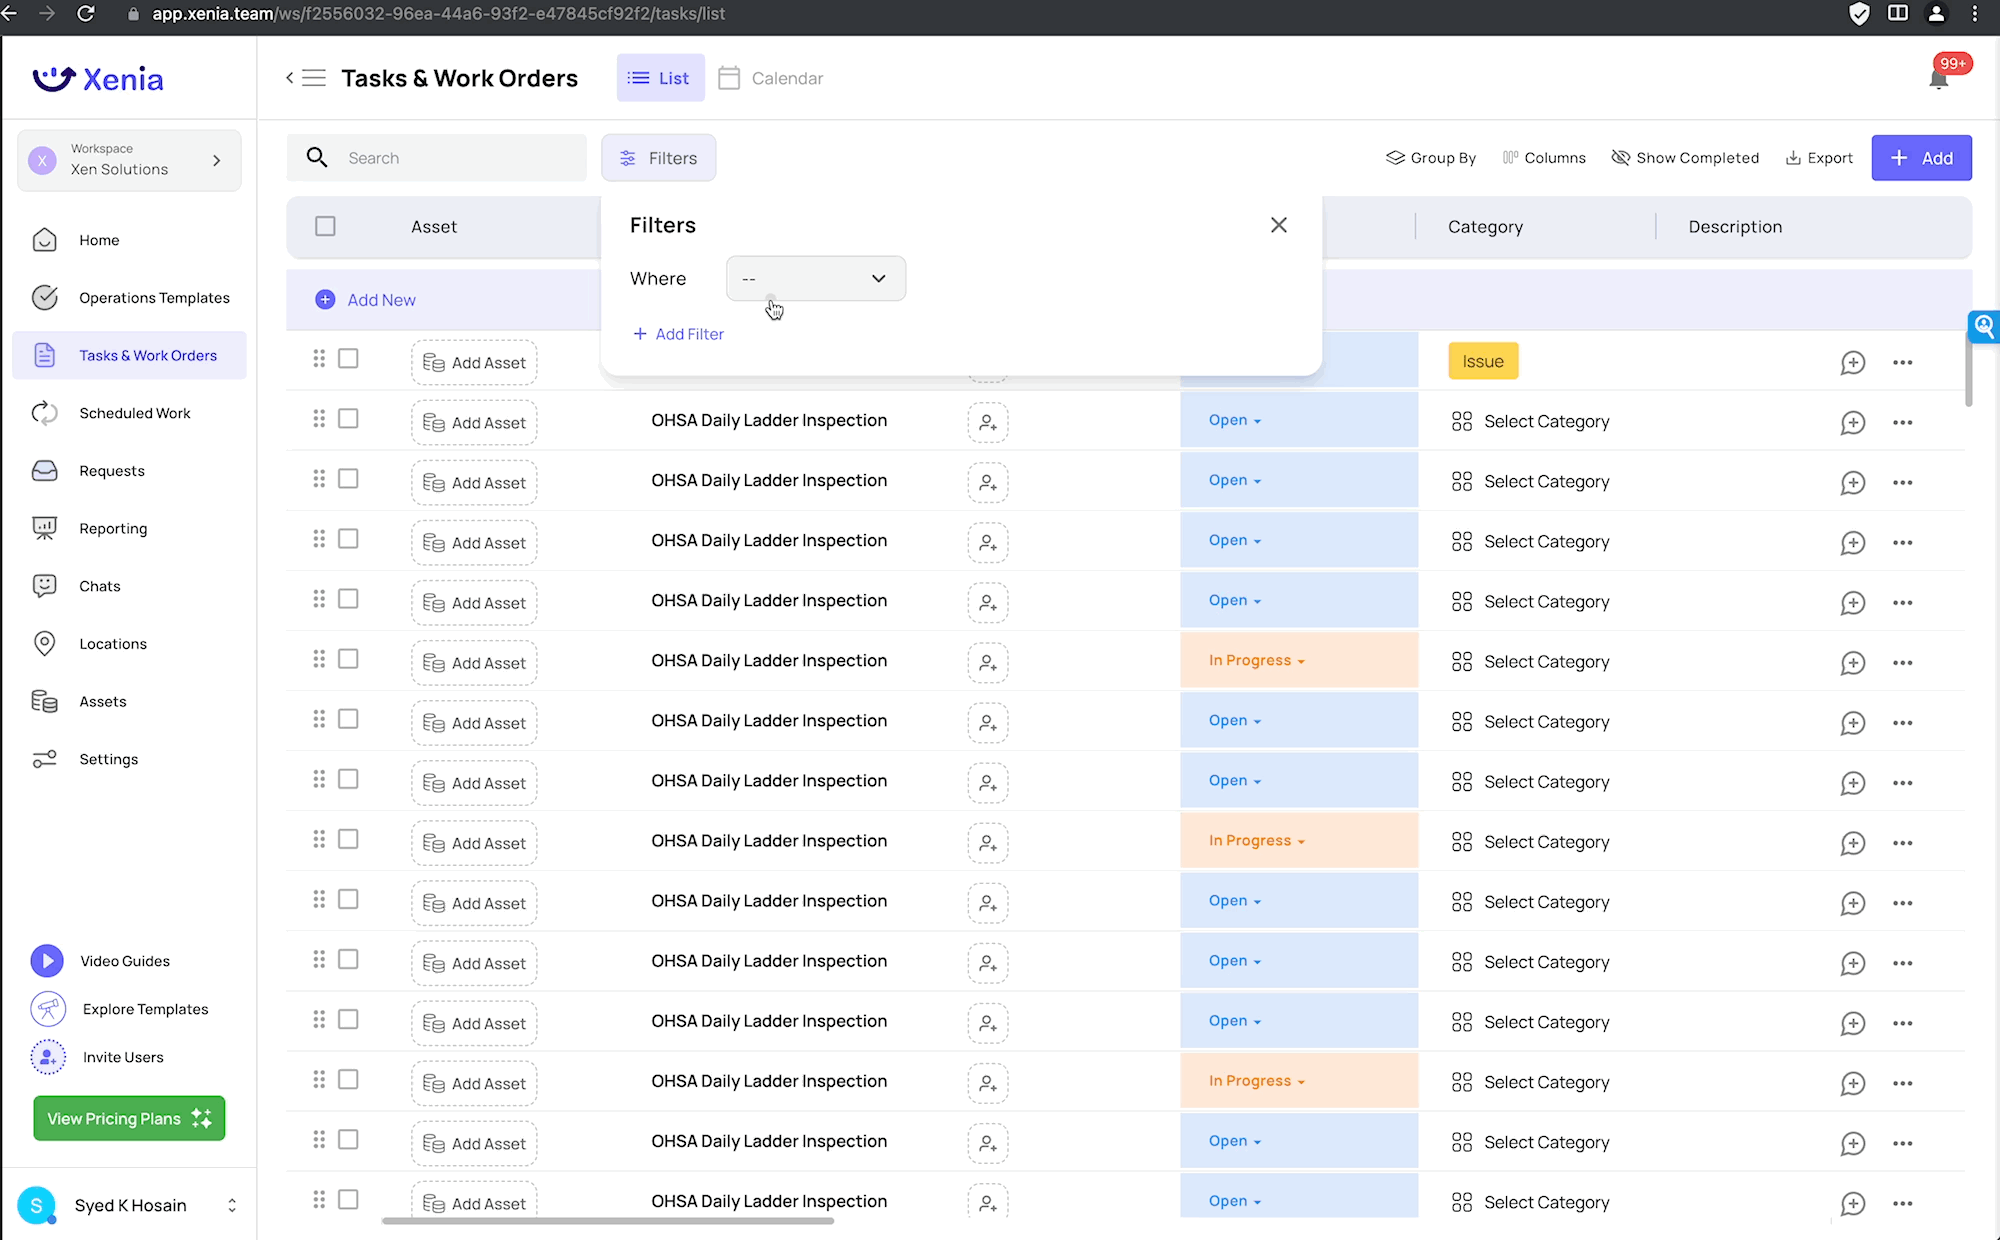
Task: Click the Settings sliders icon
Action: (x=45, y=759)
